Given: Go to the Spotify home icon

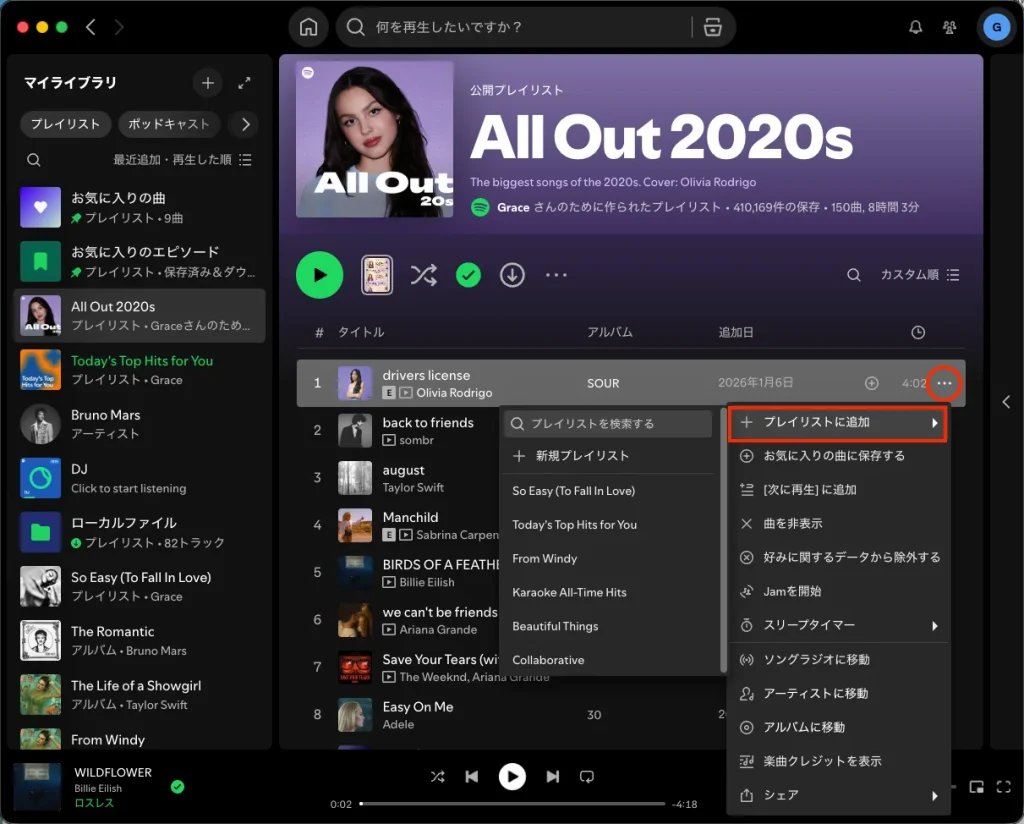Looking at the screenshot, I should (x=308, y=27).
